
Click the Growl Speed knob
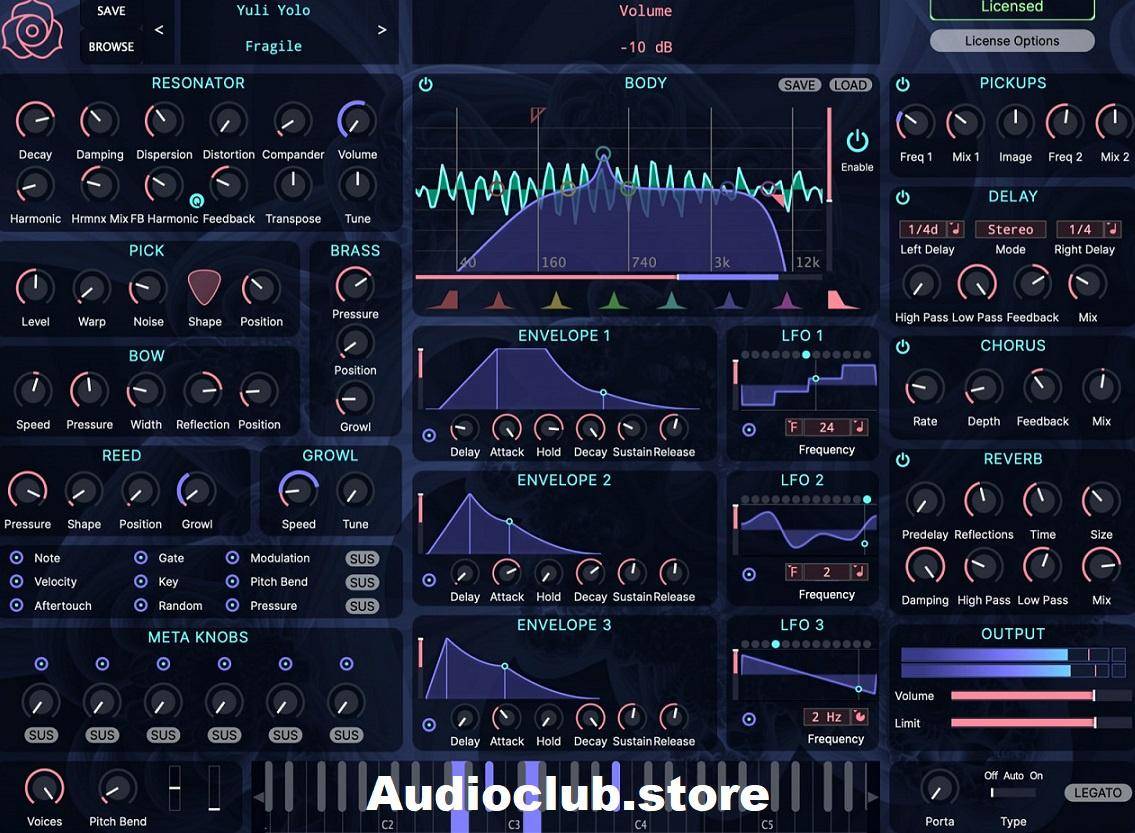click(298, 491)
